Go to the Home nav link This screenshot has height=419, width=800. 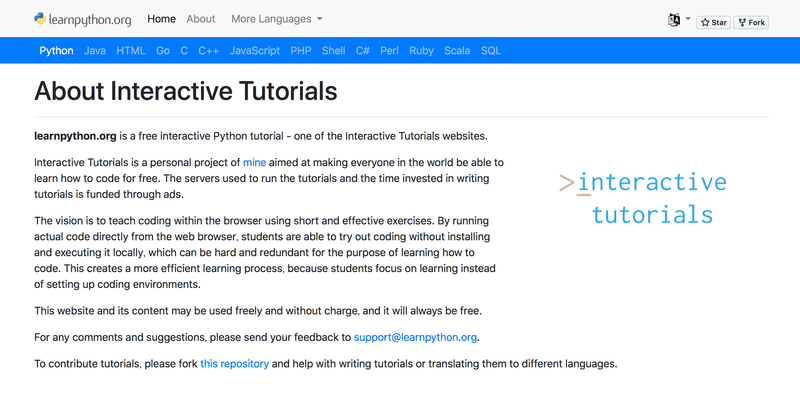tap(161, 19)
